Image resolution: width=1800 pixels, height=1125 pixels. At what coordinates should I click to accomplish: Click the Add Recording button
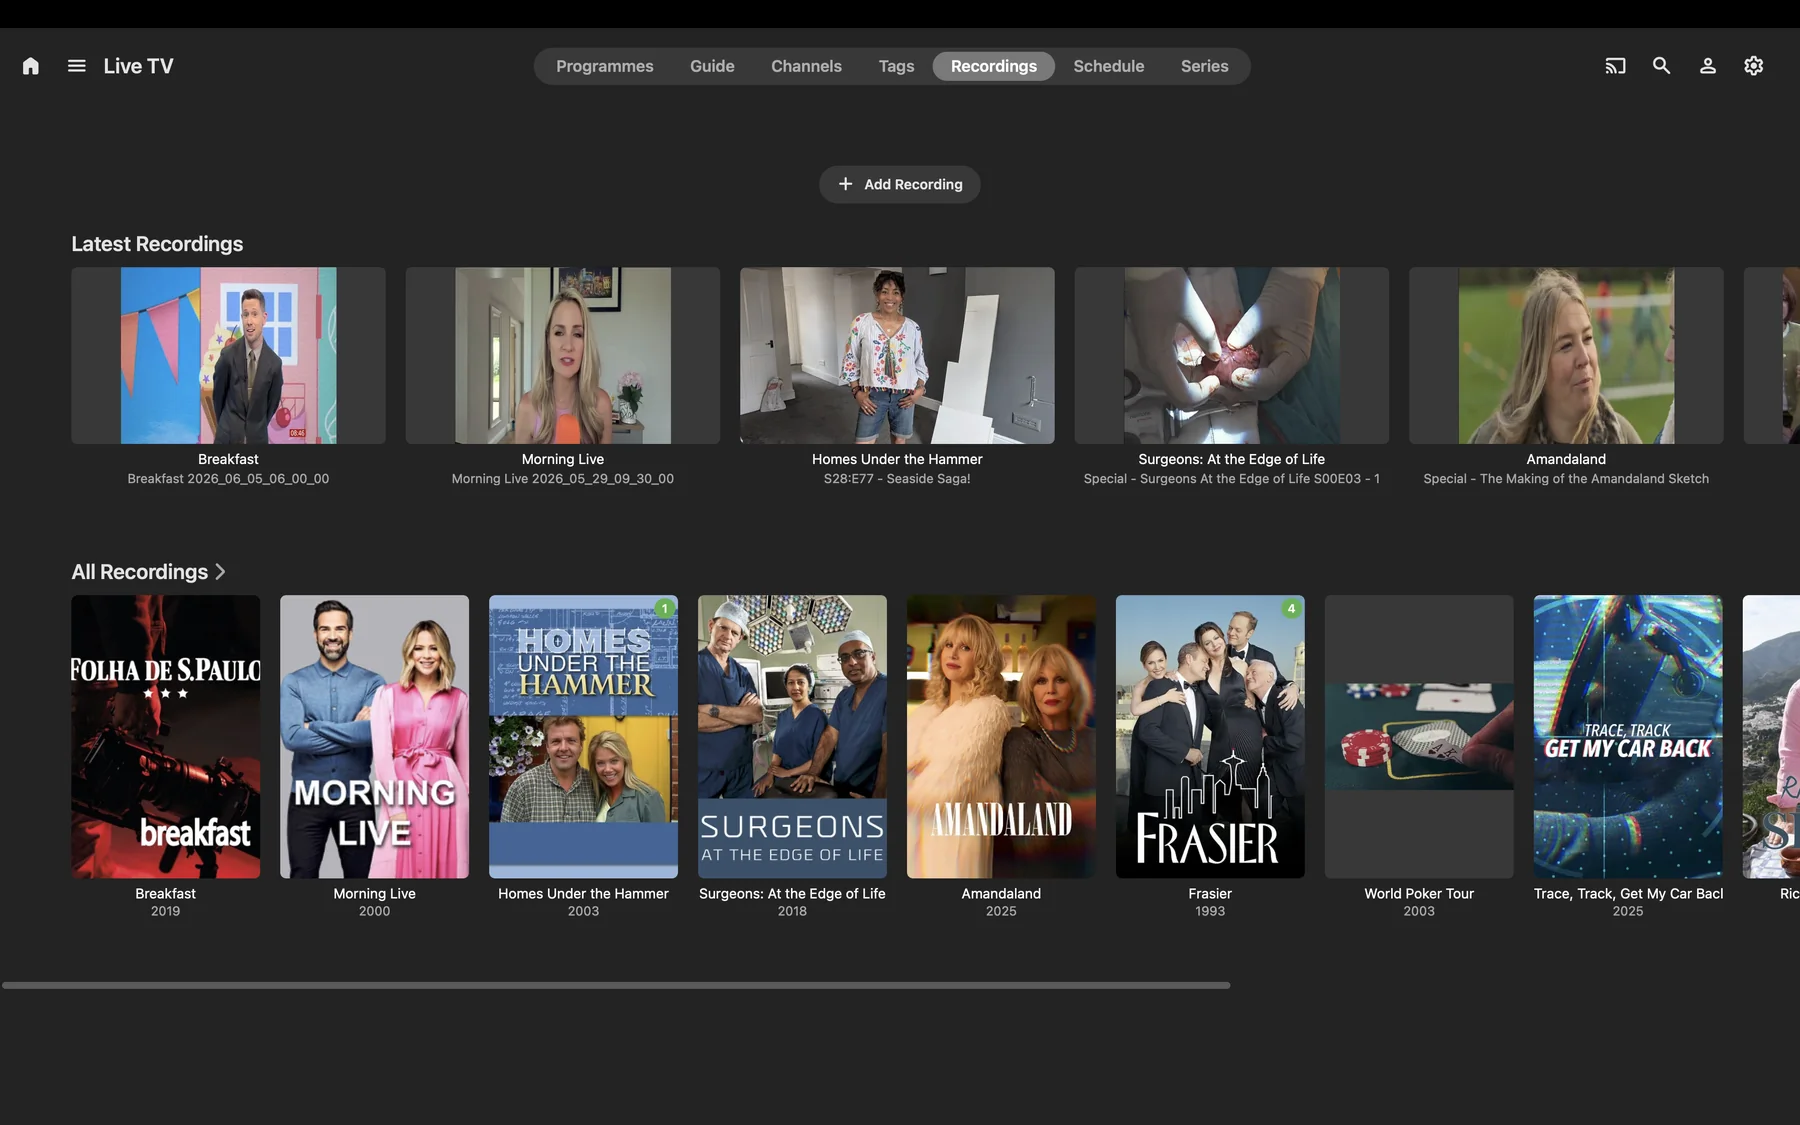click(x=899, y=184)
